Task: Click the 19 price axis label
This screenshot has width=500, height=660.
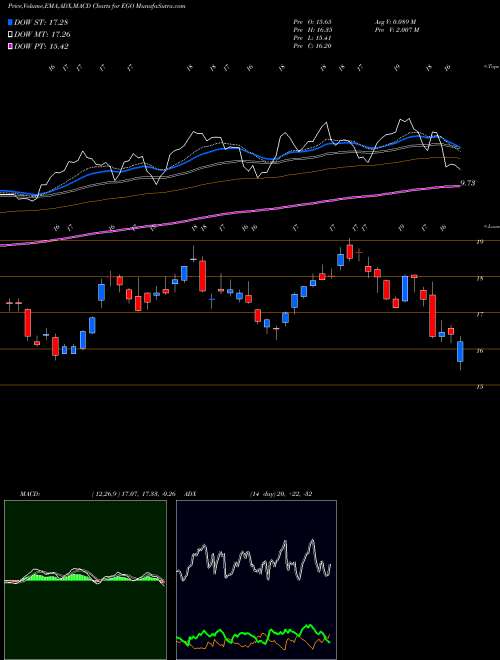Action: coord(480,242)
